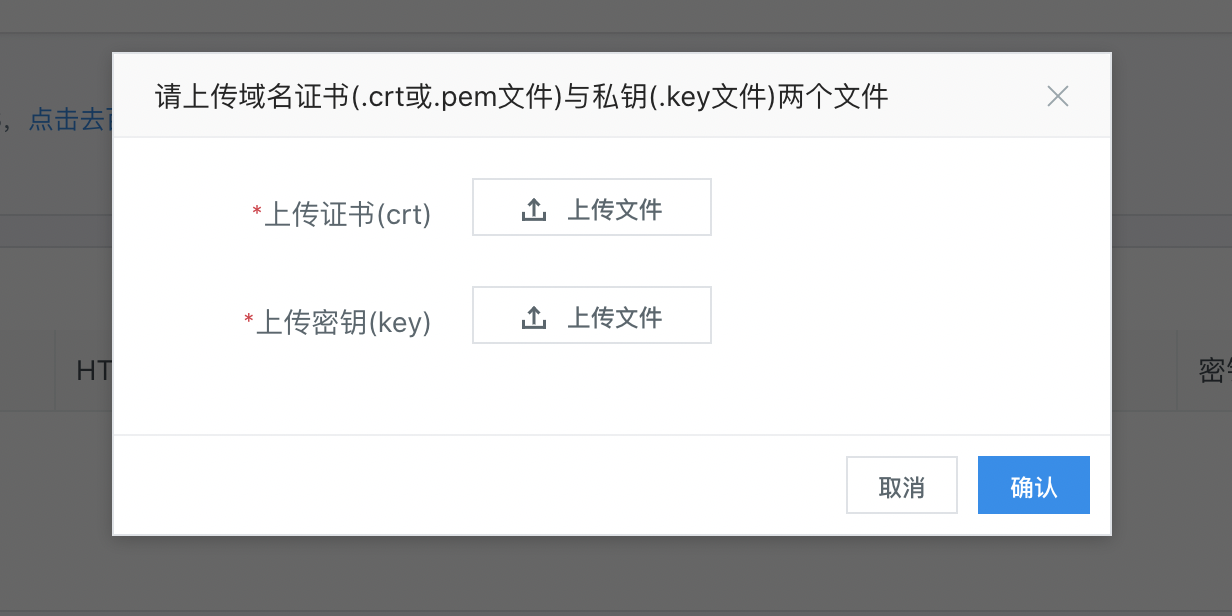This screenshot has width=1232, height=616.
Task: Click 上传文件 text for the crt certificate
Action: pos(614,209)
